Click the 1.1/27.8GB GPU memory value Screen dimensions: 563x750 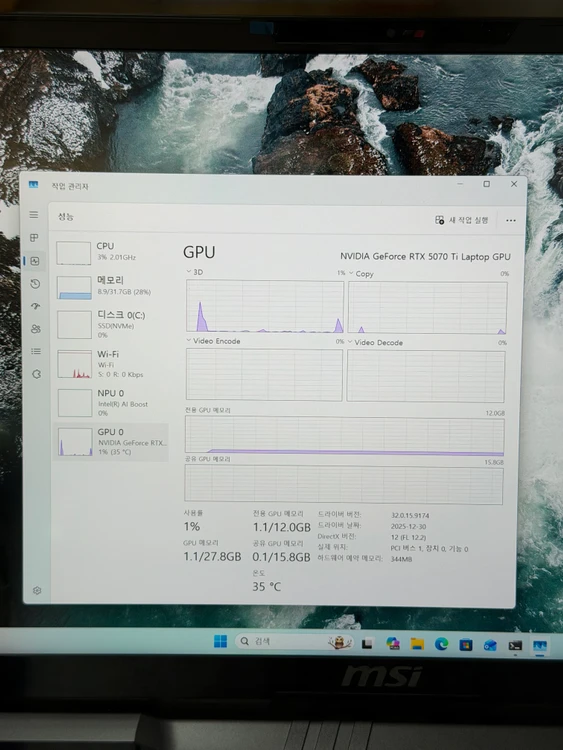coord(212,556)
